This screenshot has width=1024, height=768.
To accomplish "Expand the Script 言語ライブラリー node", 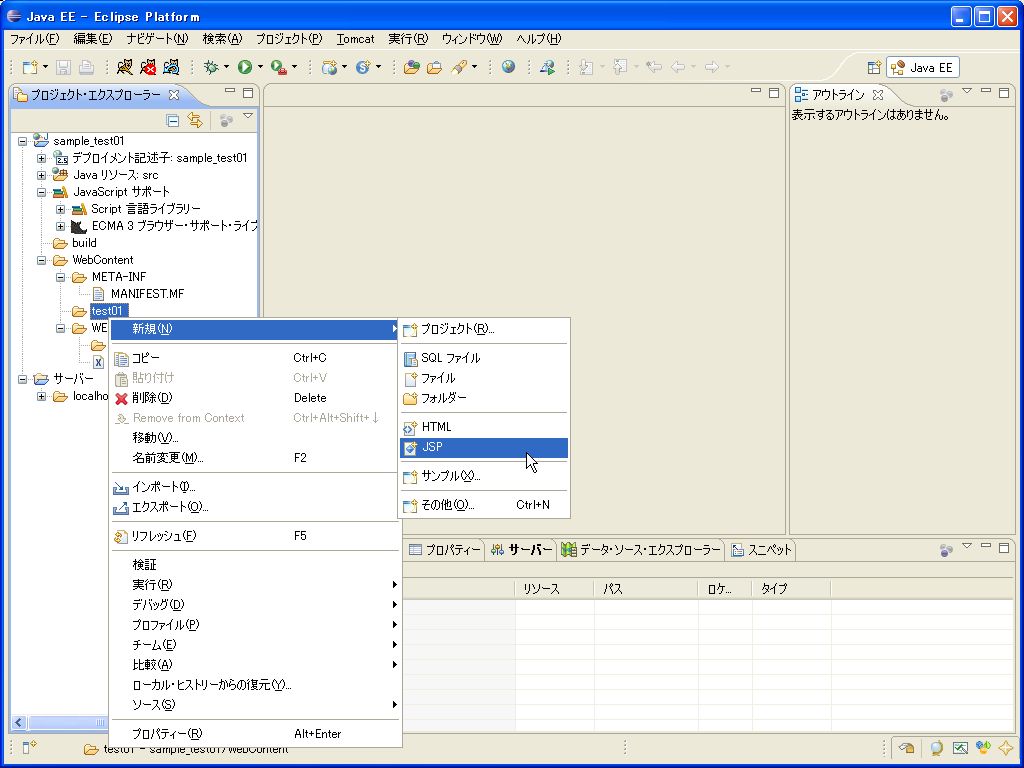I will (x=60, y=209).
